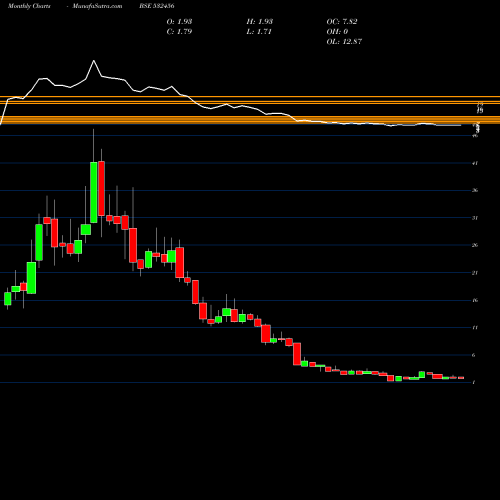Select the open value "O: 1.93"
The height and width of the screenshot is (500, 500).
(179, 21)
